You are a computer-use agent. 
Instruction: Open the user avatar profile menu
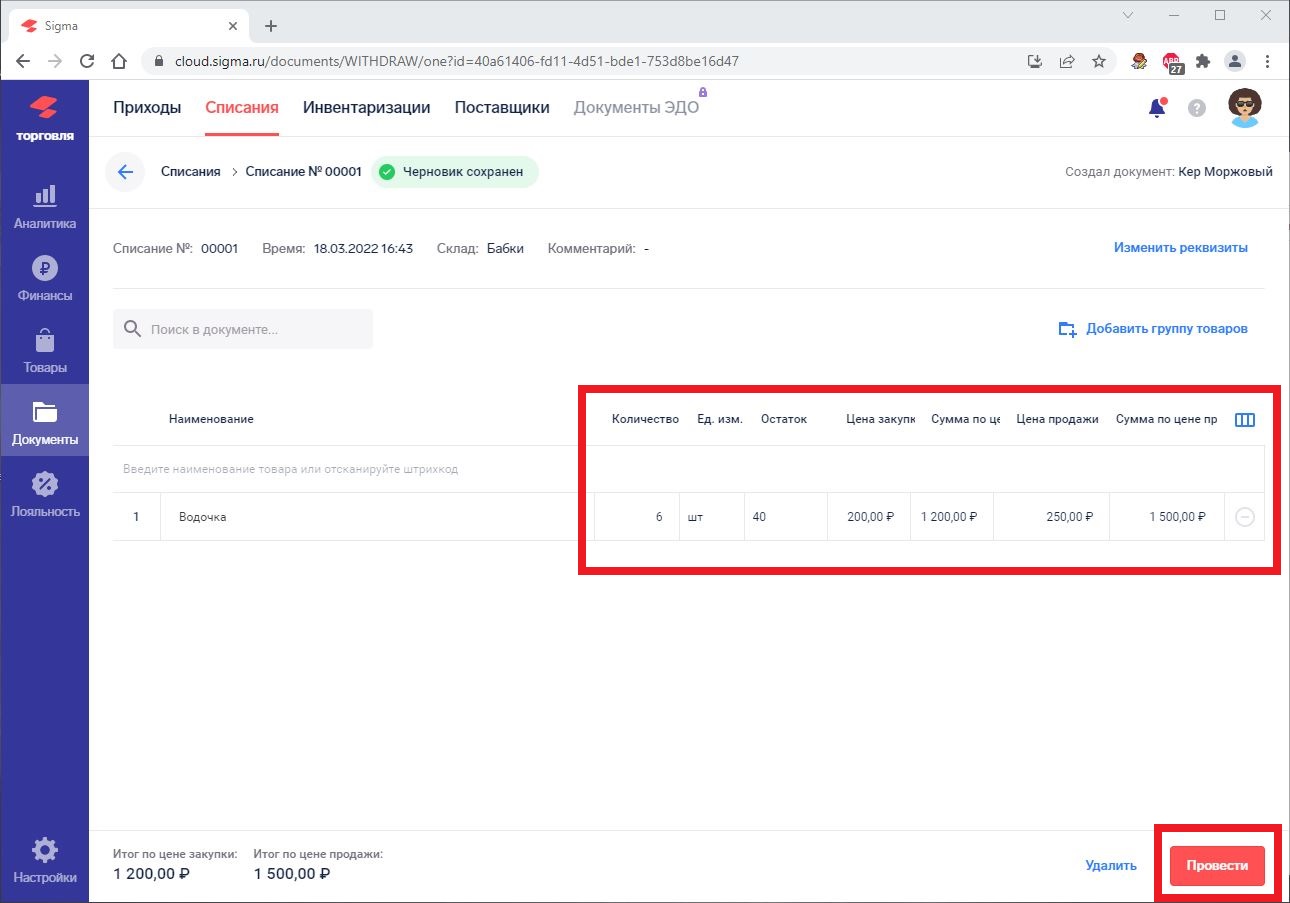click(x=1245, y=108)
